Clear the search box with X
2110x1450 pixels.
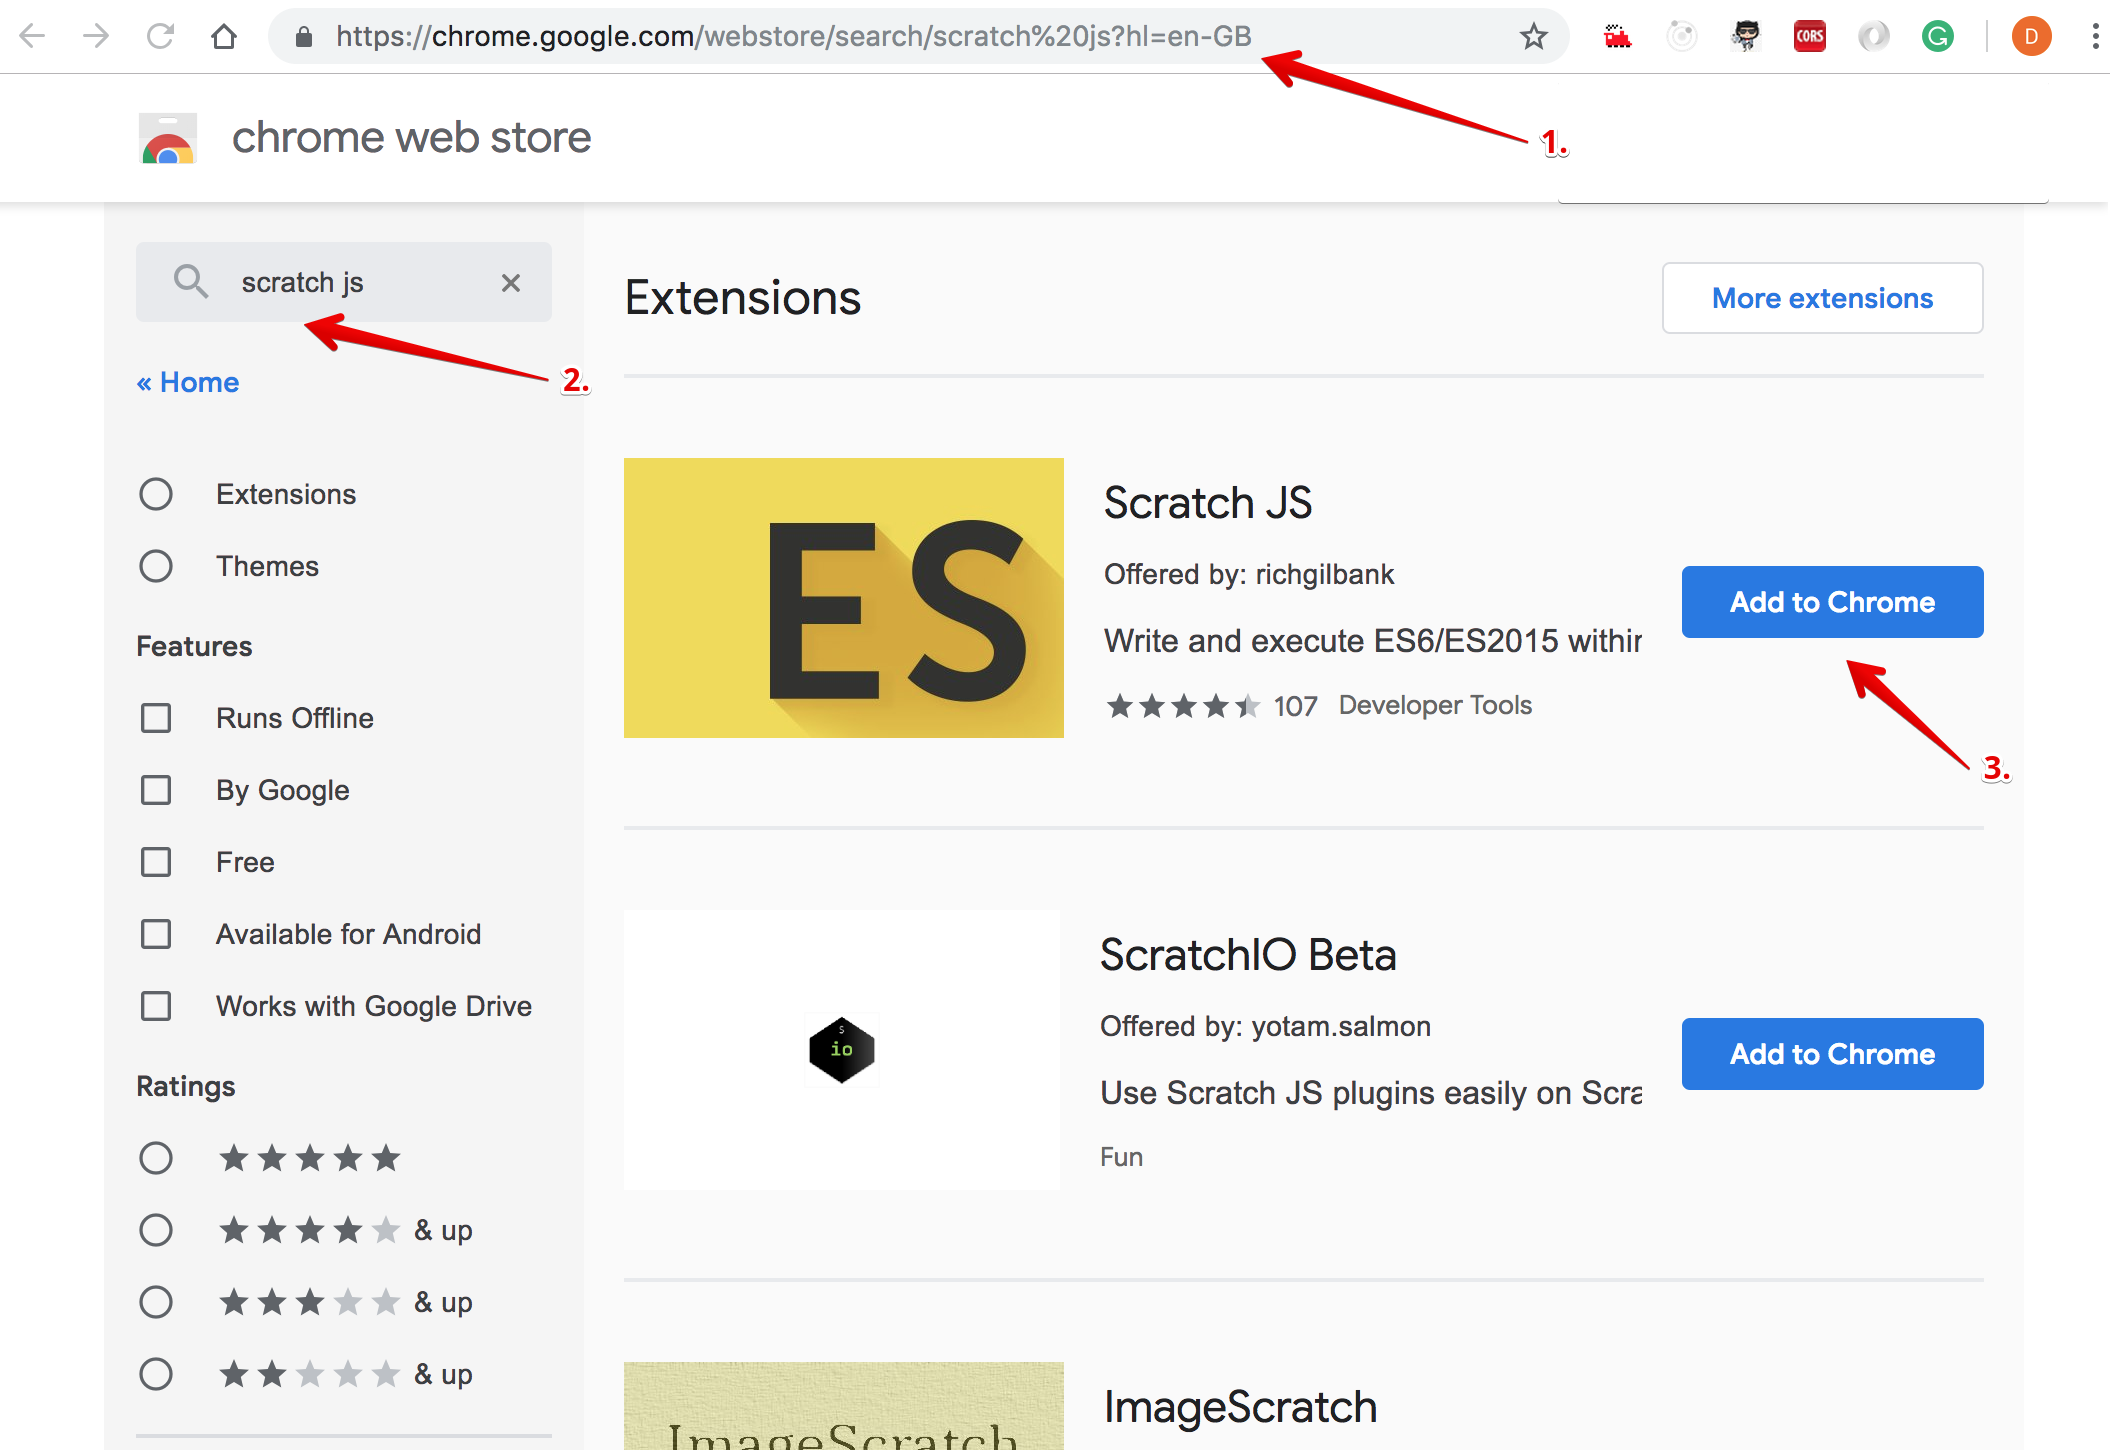[x=511, y=283]
